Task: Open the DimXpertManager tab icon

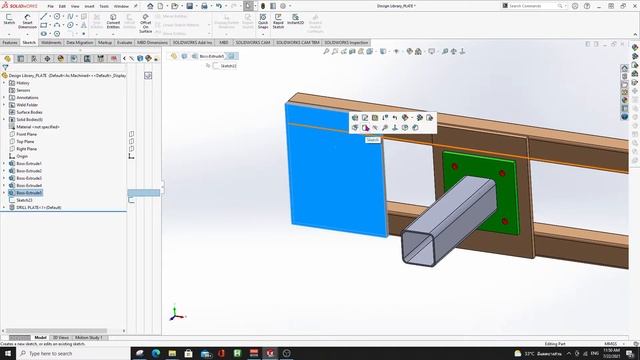Action: [47, 59]
